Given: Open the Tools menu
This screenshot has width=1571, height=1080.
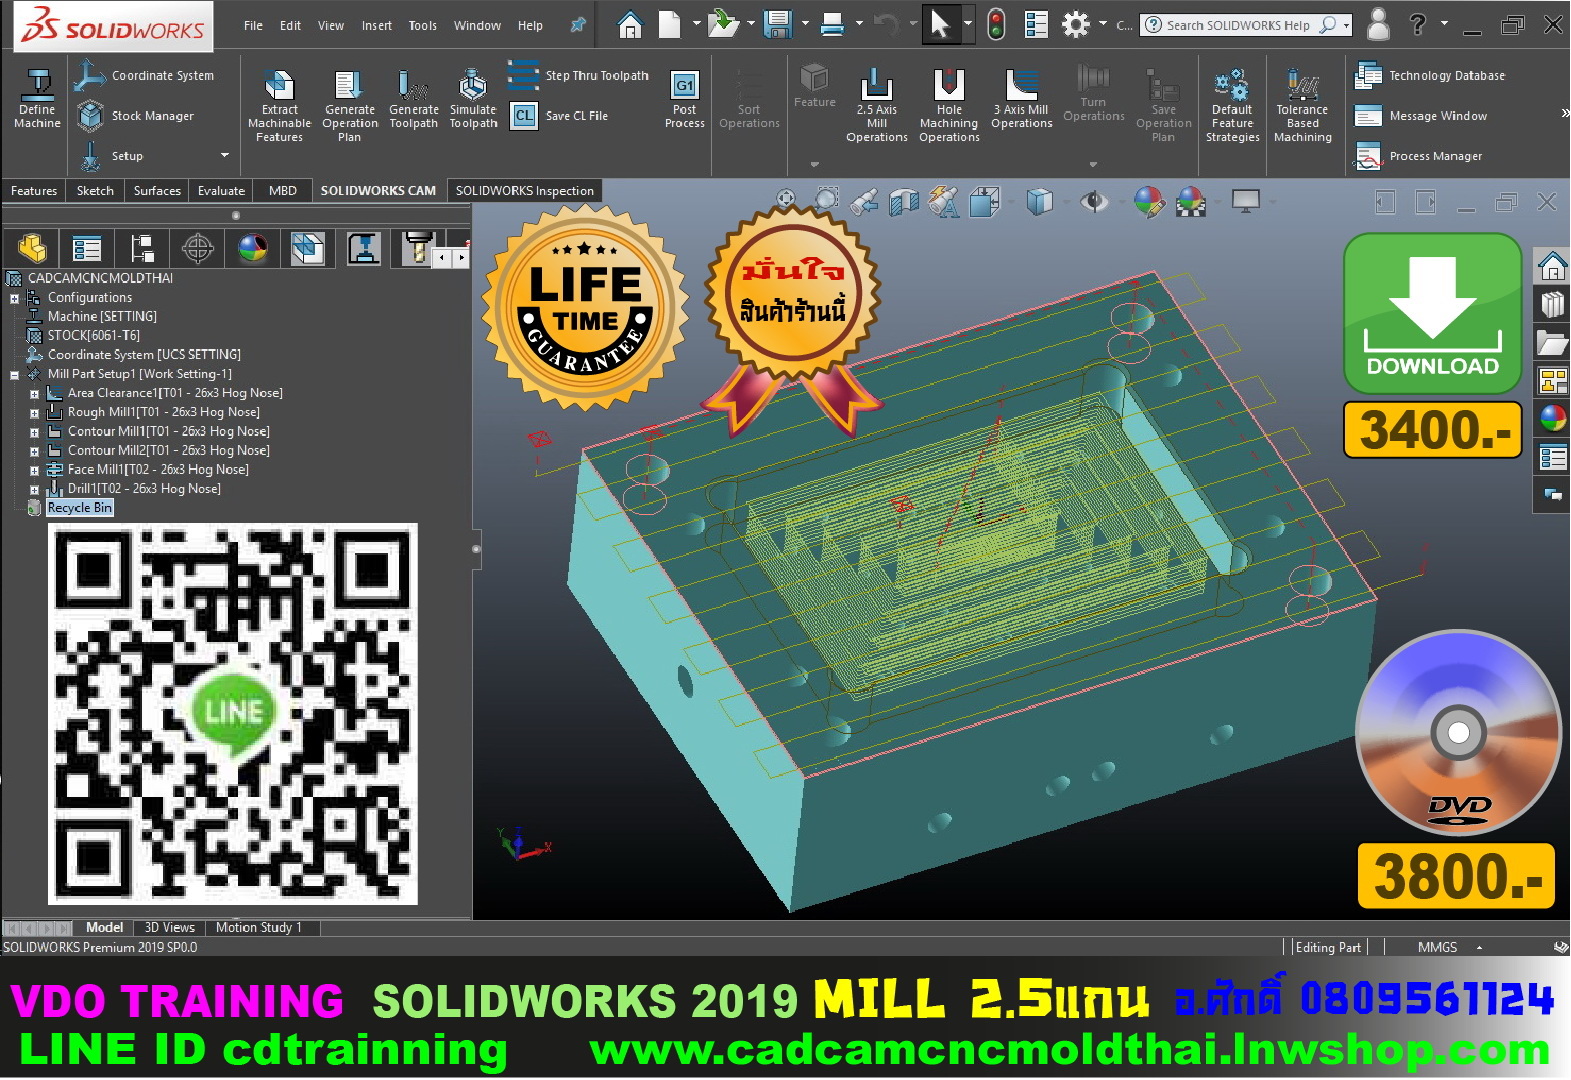Looking at the screenshot, I should click(x=422, y=26).
